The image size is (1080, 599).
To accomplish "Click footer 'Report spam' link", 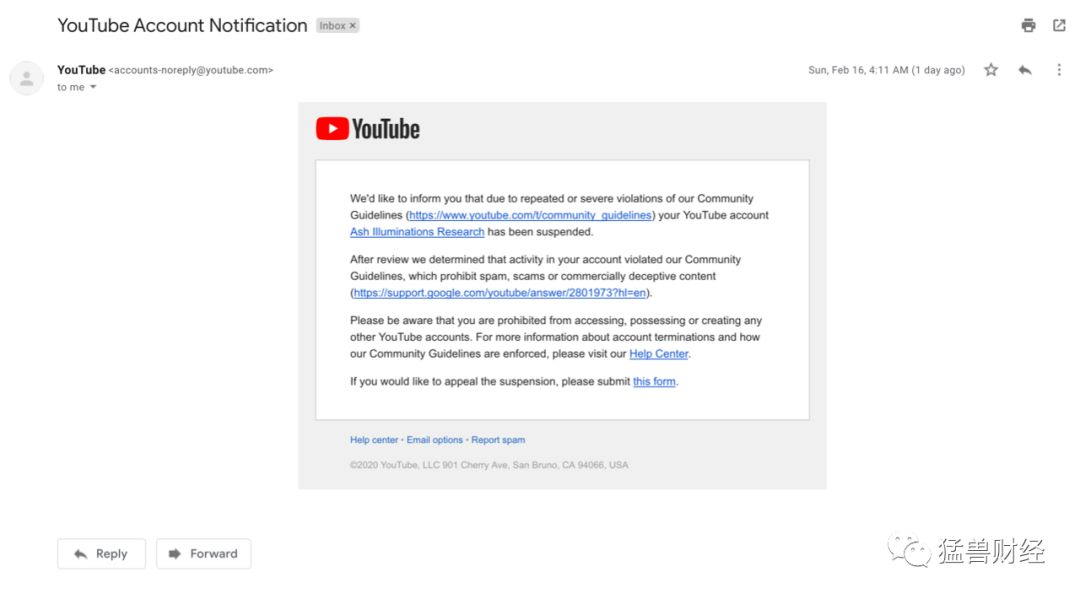I will coord(498,439).
